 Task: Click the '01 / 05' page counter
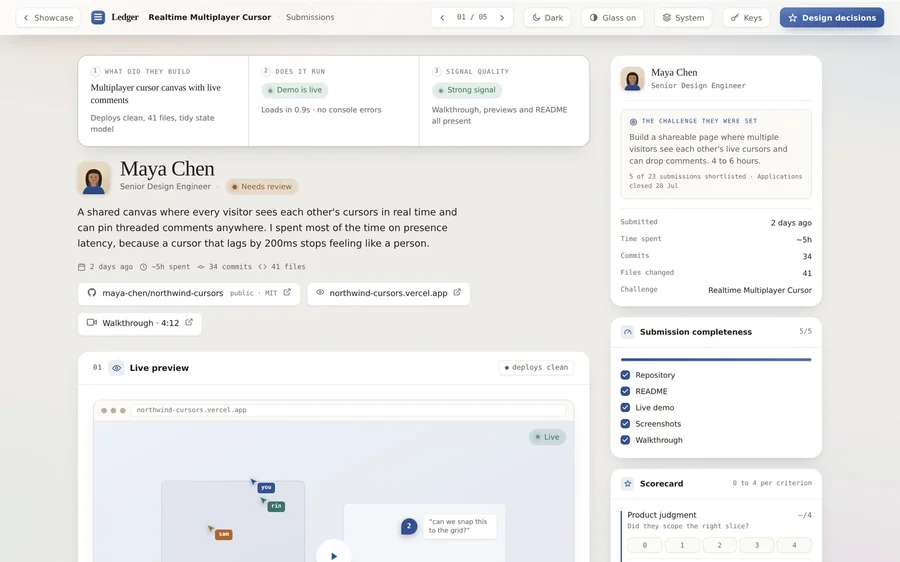point(472,17)
